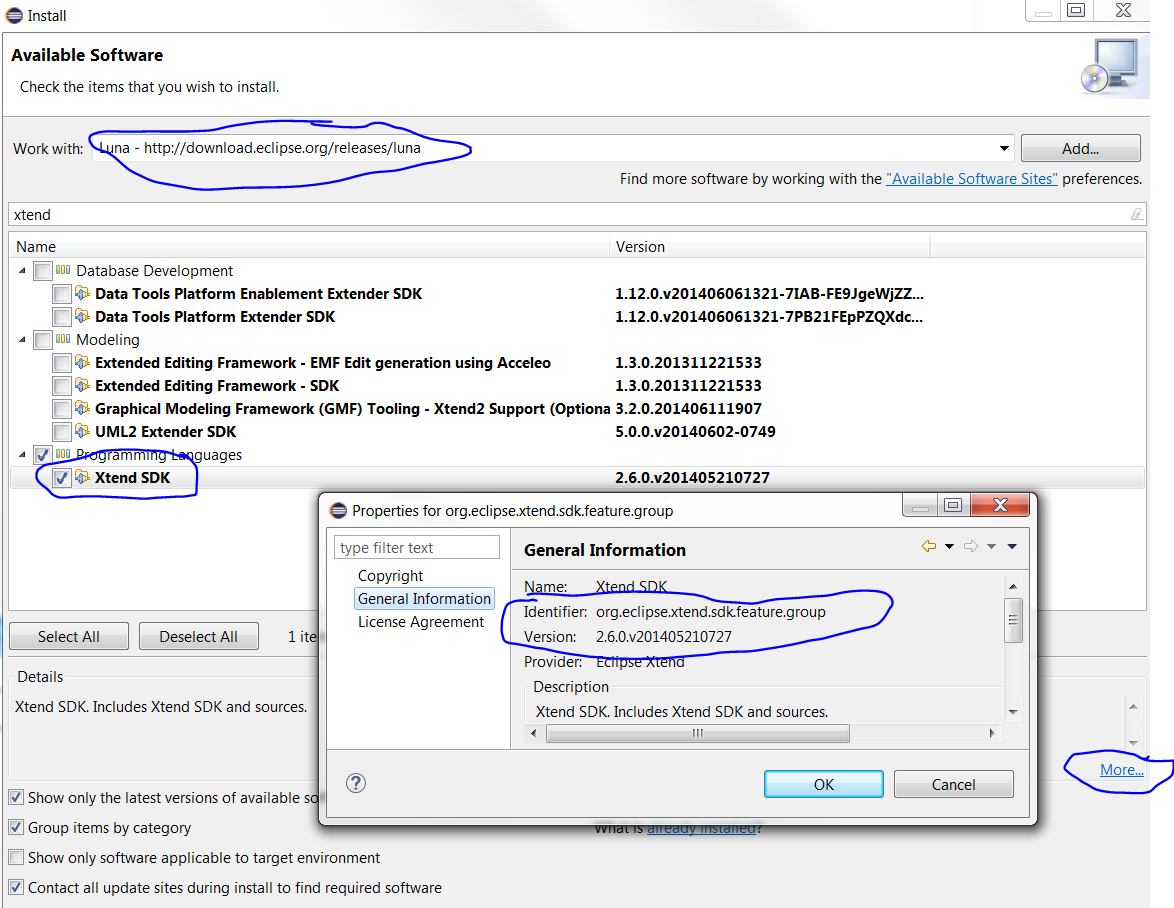
Task: Maximize the Properties dialog
Action: click(952, 505)
